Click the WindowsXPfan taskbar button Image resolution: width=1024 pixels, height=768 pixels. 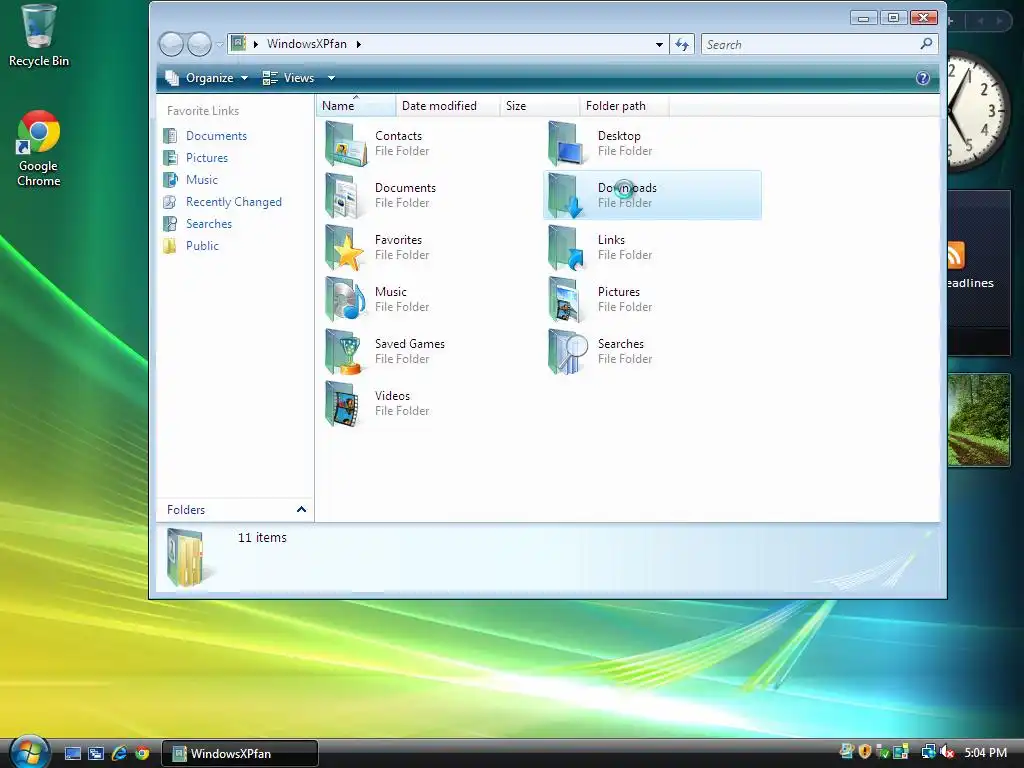click(239, 754)
